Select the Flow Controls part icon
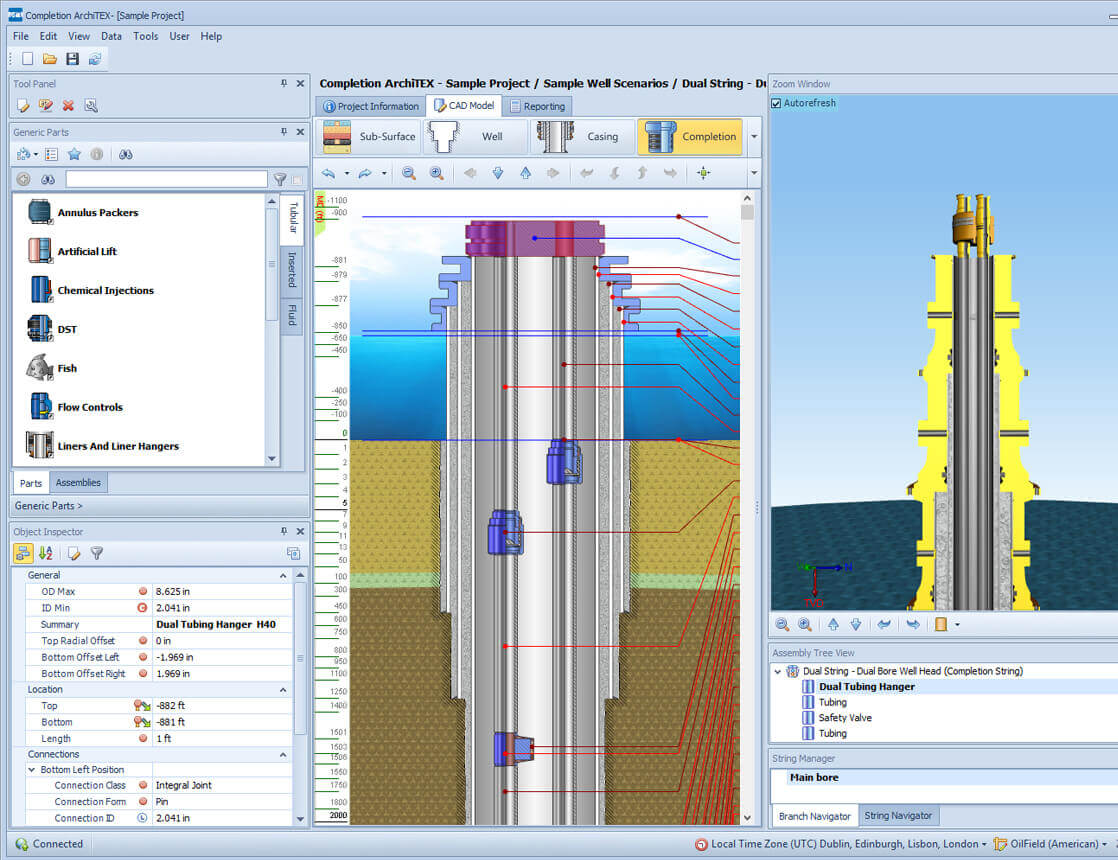The height and width of the screenshot is (860, 1118). pos(40,407)
